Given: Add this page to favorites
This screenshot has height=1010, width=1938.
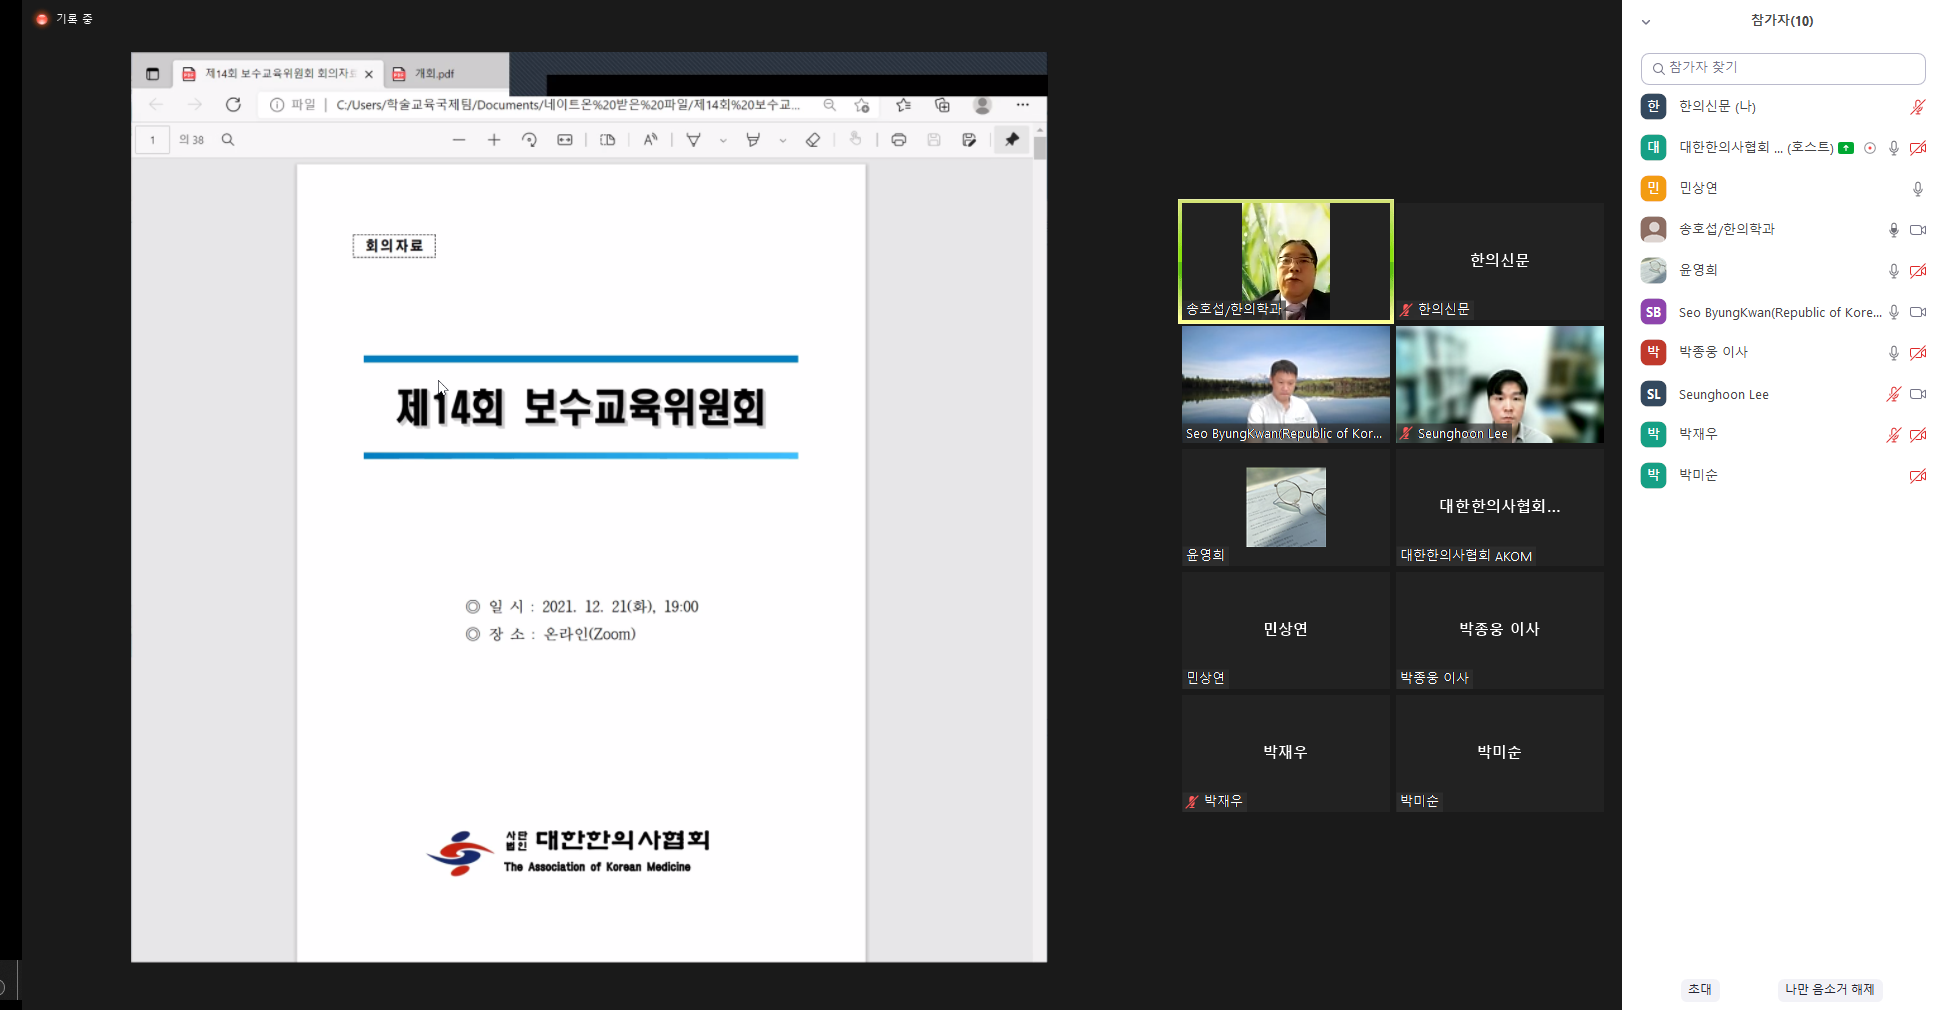Looking at the screenshot, I should click(862, 104).
